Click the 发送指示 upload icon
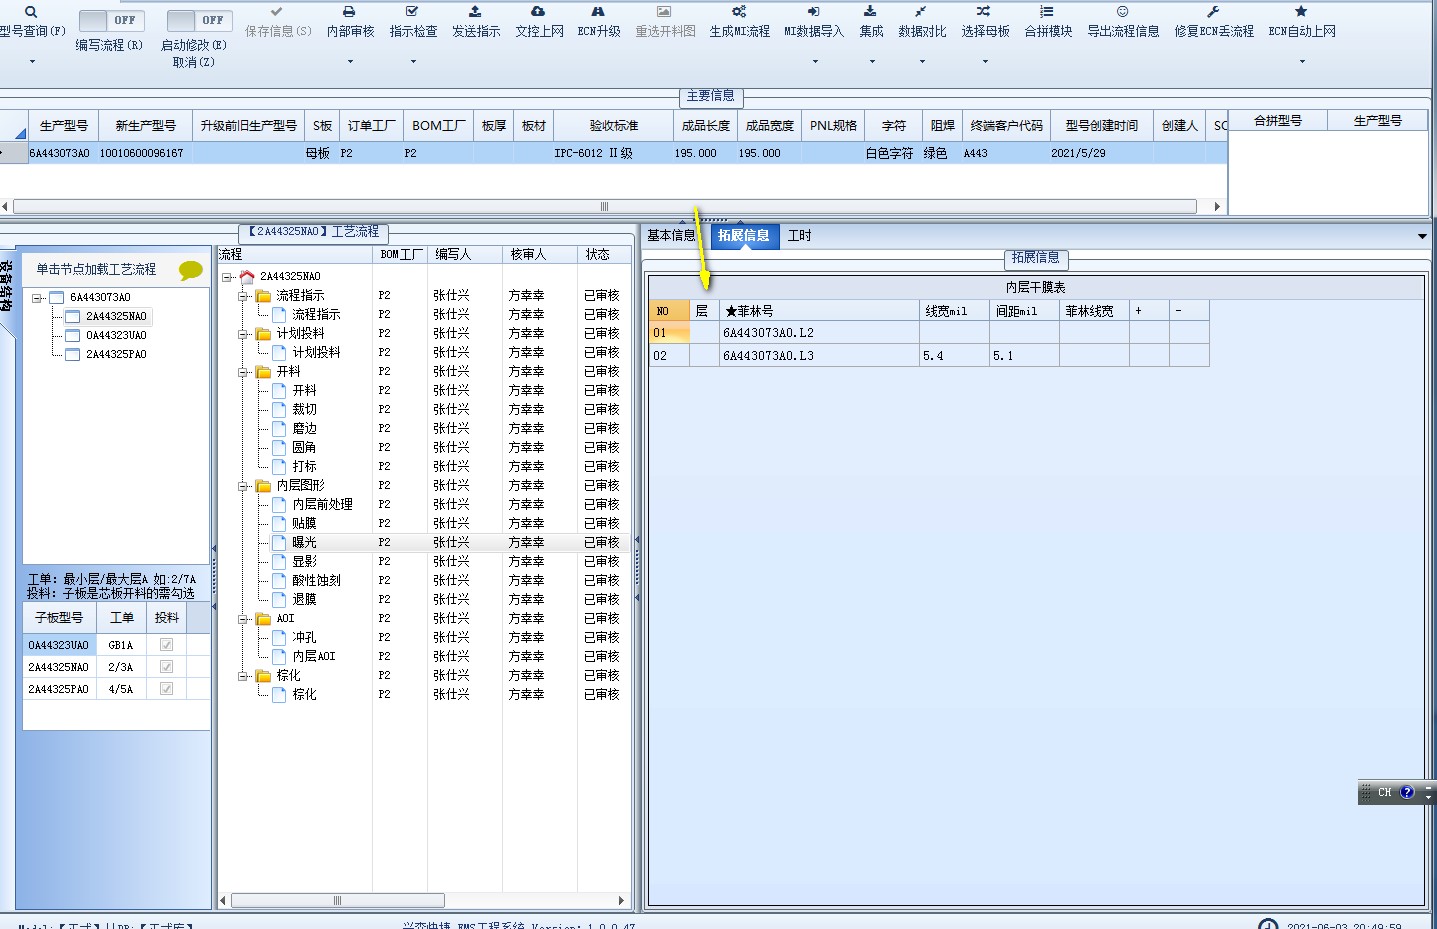This screenshot has height=929, width=1437. [x=475, y=12]
